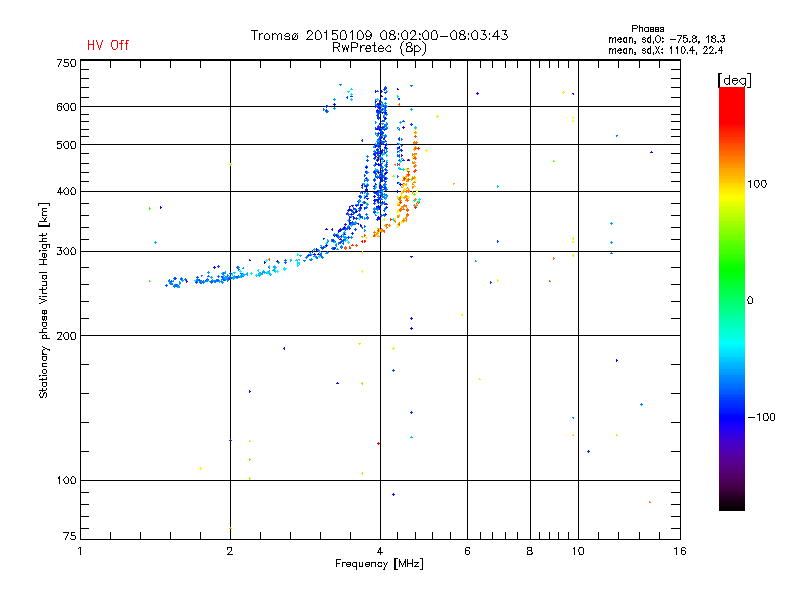Viewport: 800px width, 600px height.
Task: Click the plot title 'Tromsø 20150109 08:02:00-08:03:43'
Action: 379,35
